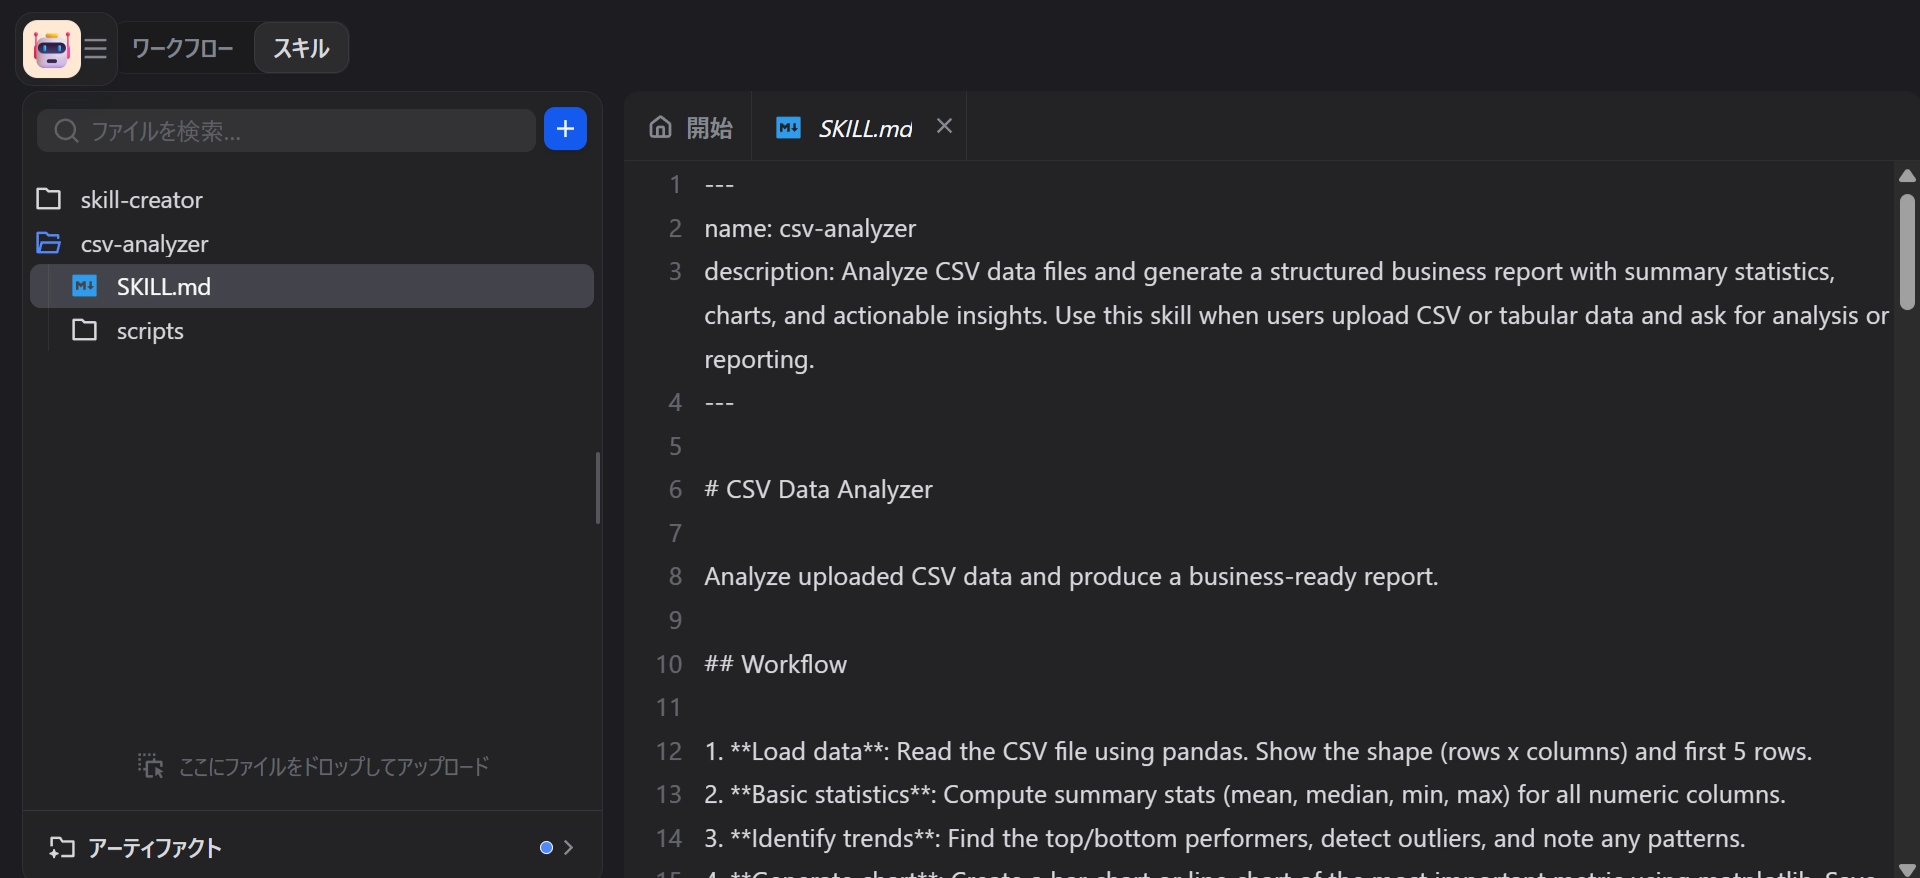Click the アーティファクト panel icon
Image resolution: width=1920 pixels, height=878 pixels.
click(62, 848)
